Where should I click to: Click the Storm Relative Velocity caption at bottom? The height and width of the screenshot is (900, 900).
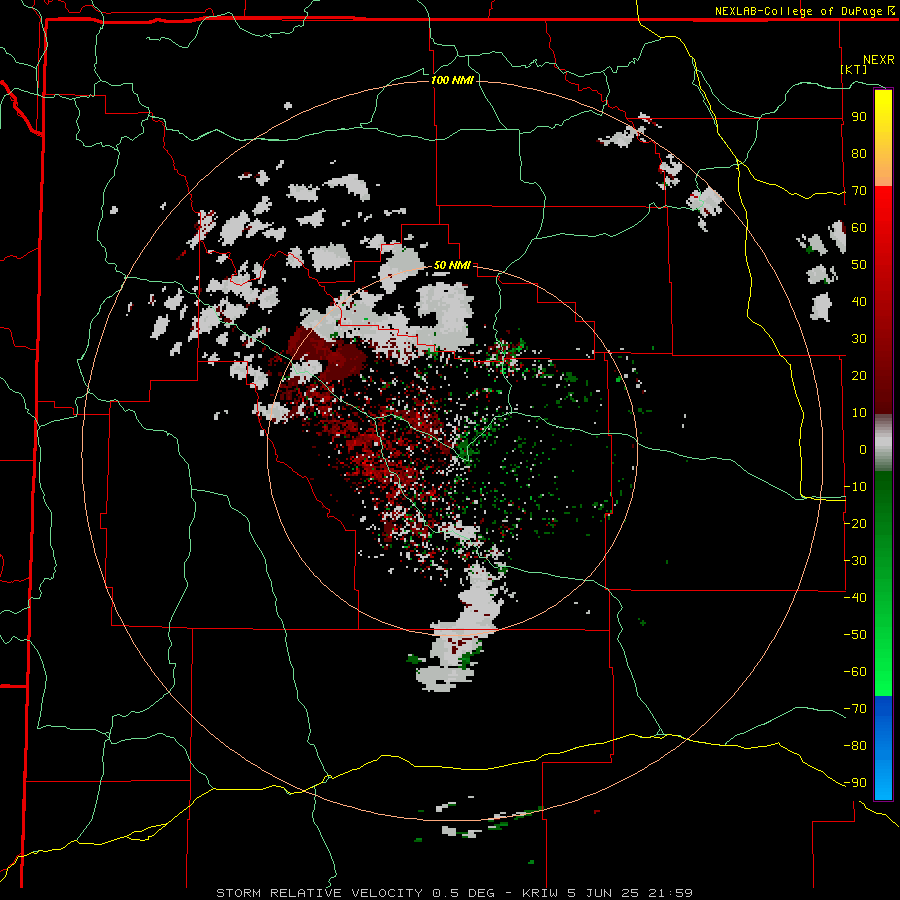454,893
